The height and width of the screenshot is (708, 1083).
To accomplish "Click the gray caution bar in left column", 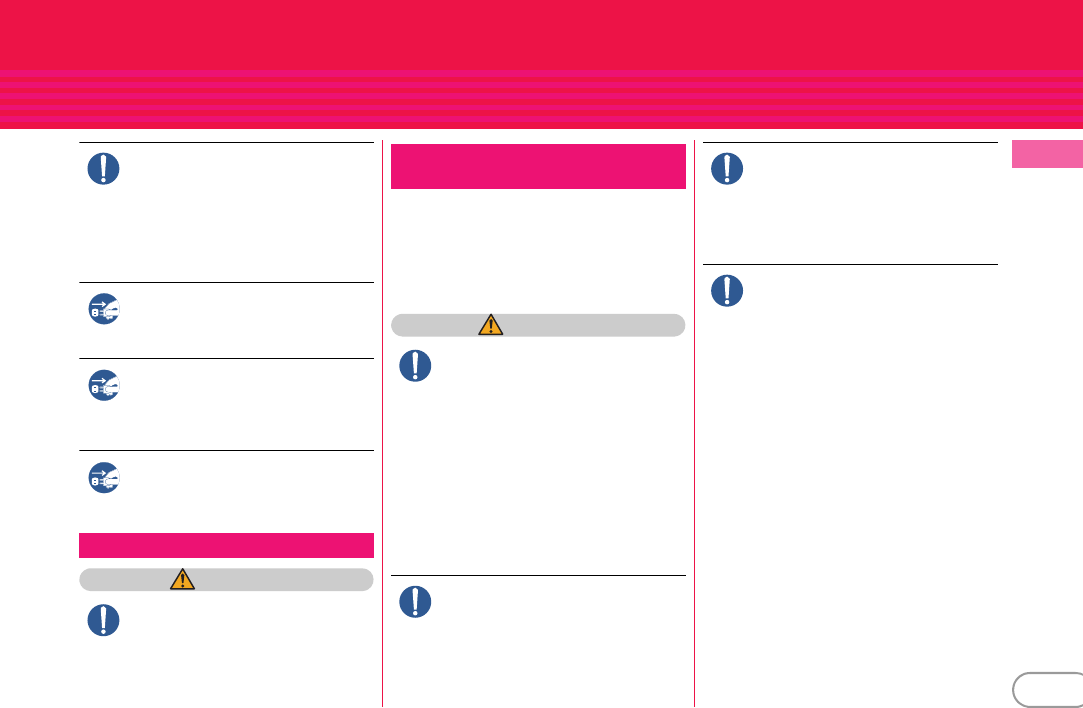I will [x=227, y=580].
